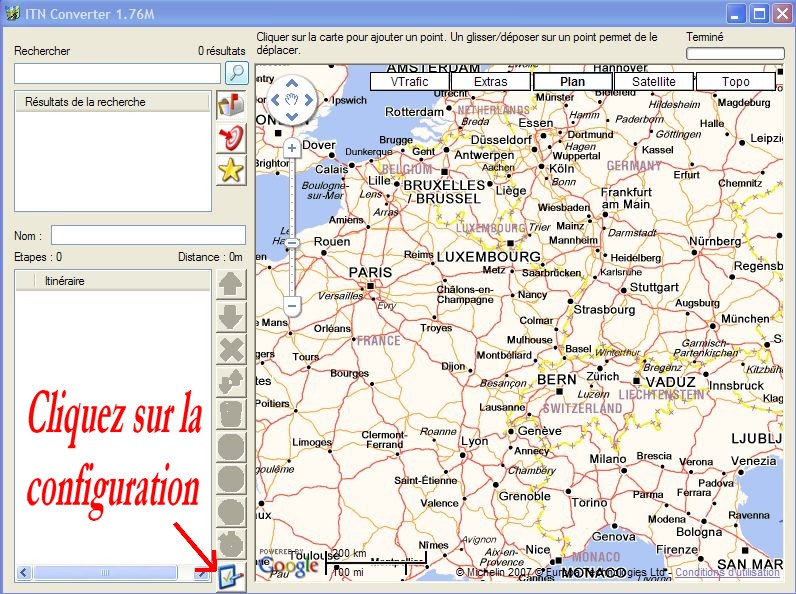Click the Nom text field
The image size is (796, 594).
pyautogui.click(x=148, y=236)
